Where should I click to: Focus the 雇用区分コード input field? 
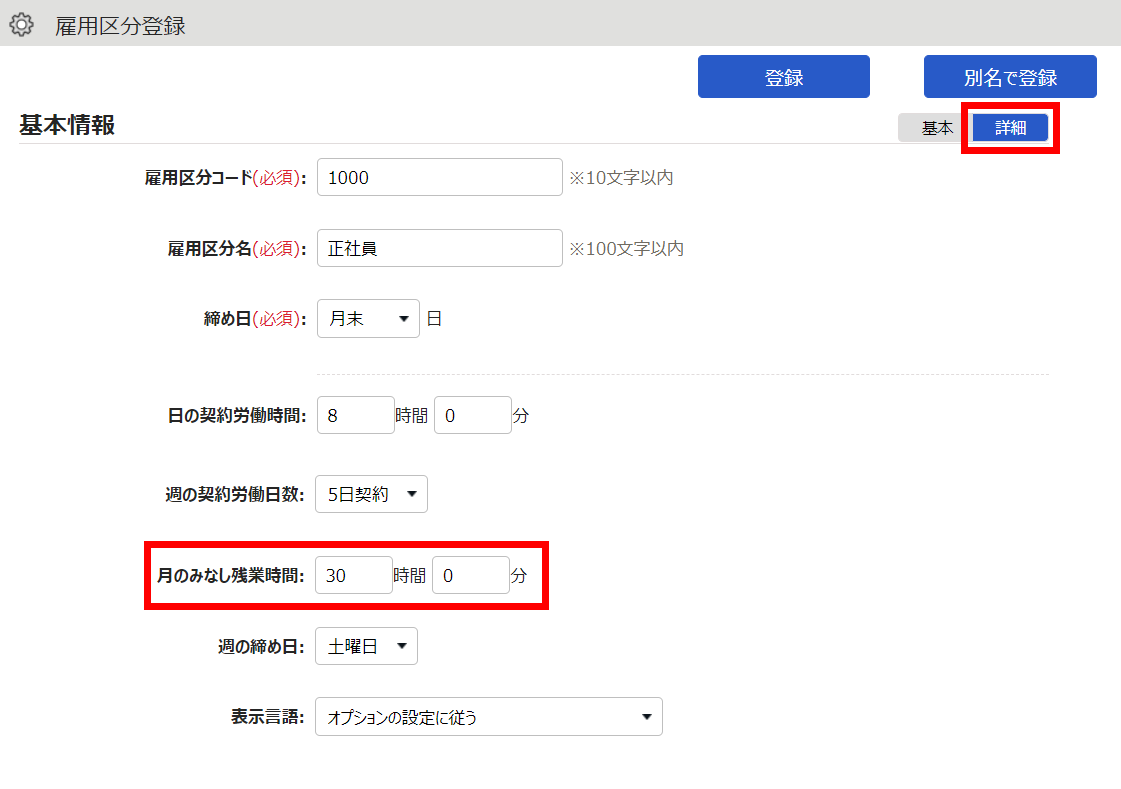click(440, 177)
